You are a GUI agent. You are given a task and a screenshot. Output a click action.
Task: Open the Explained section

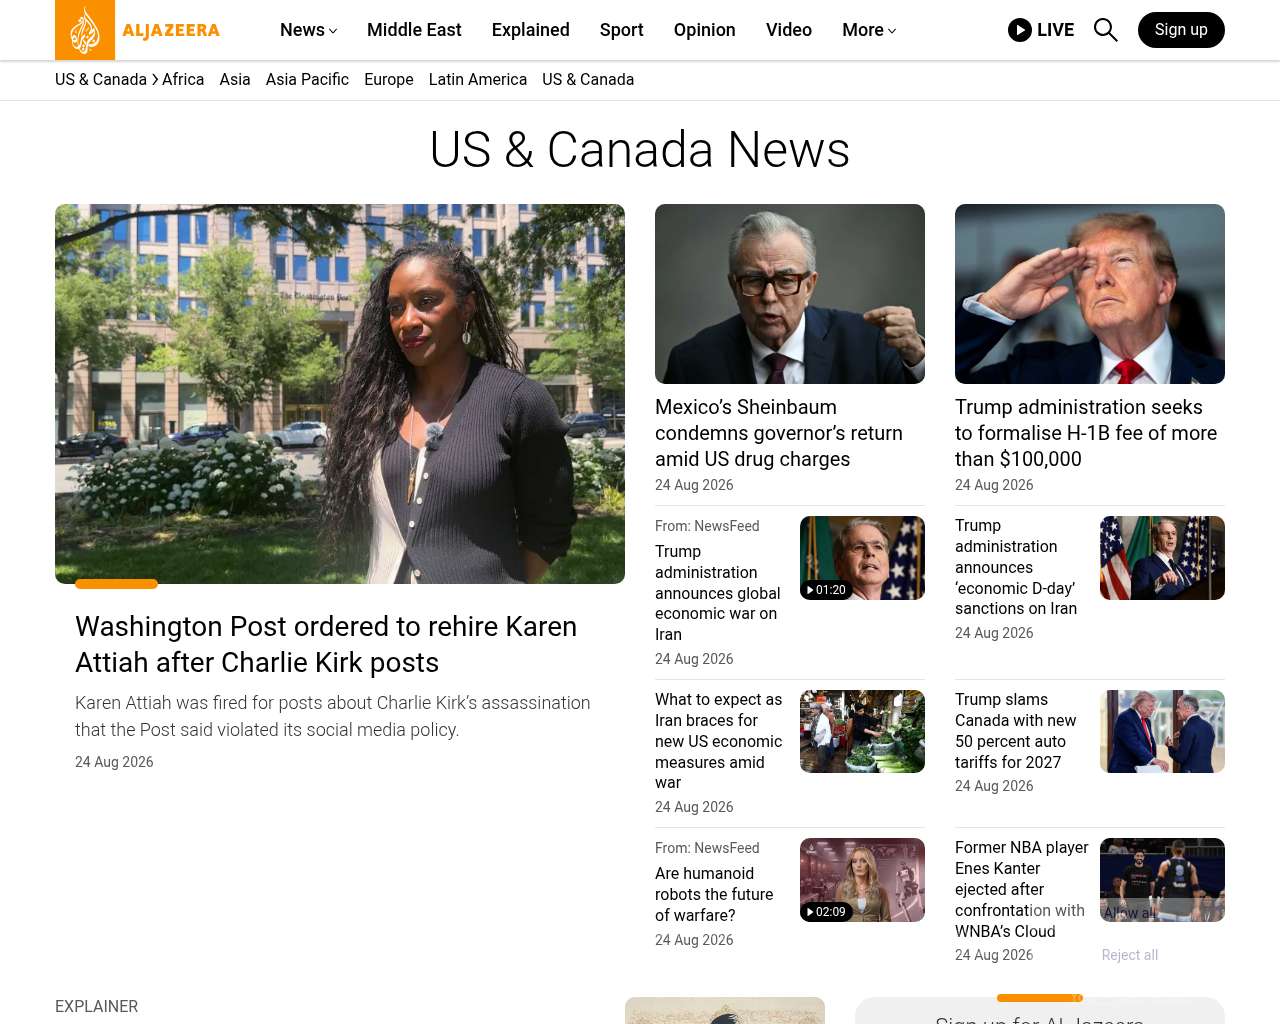coord(531,30)
